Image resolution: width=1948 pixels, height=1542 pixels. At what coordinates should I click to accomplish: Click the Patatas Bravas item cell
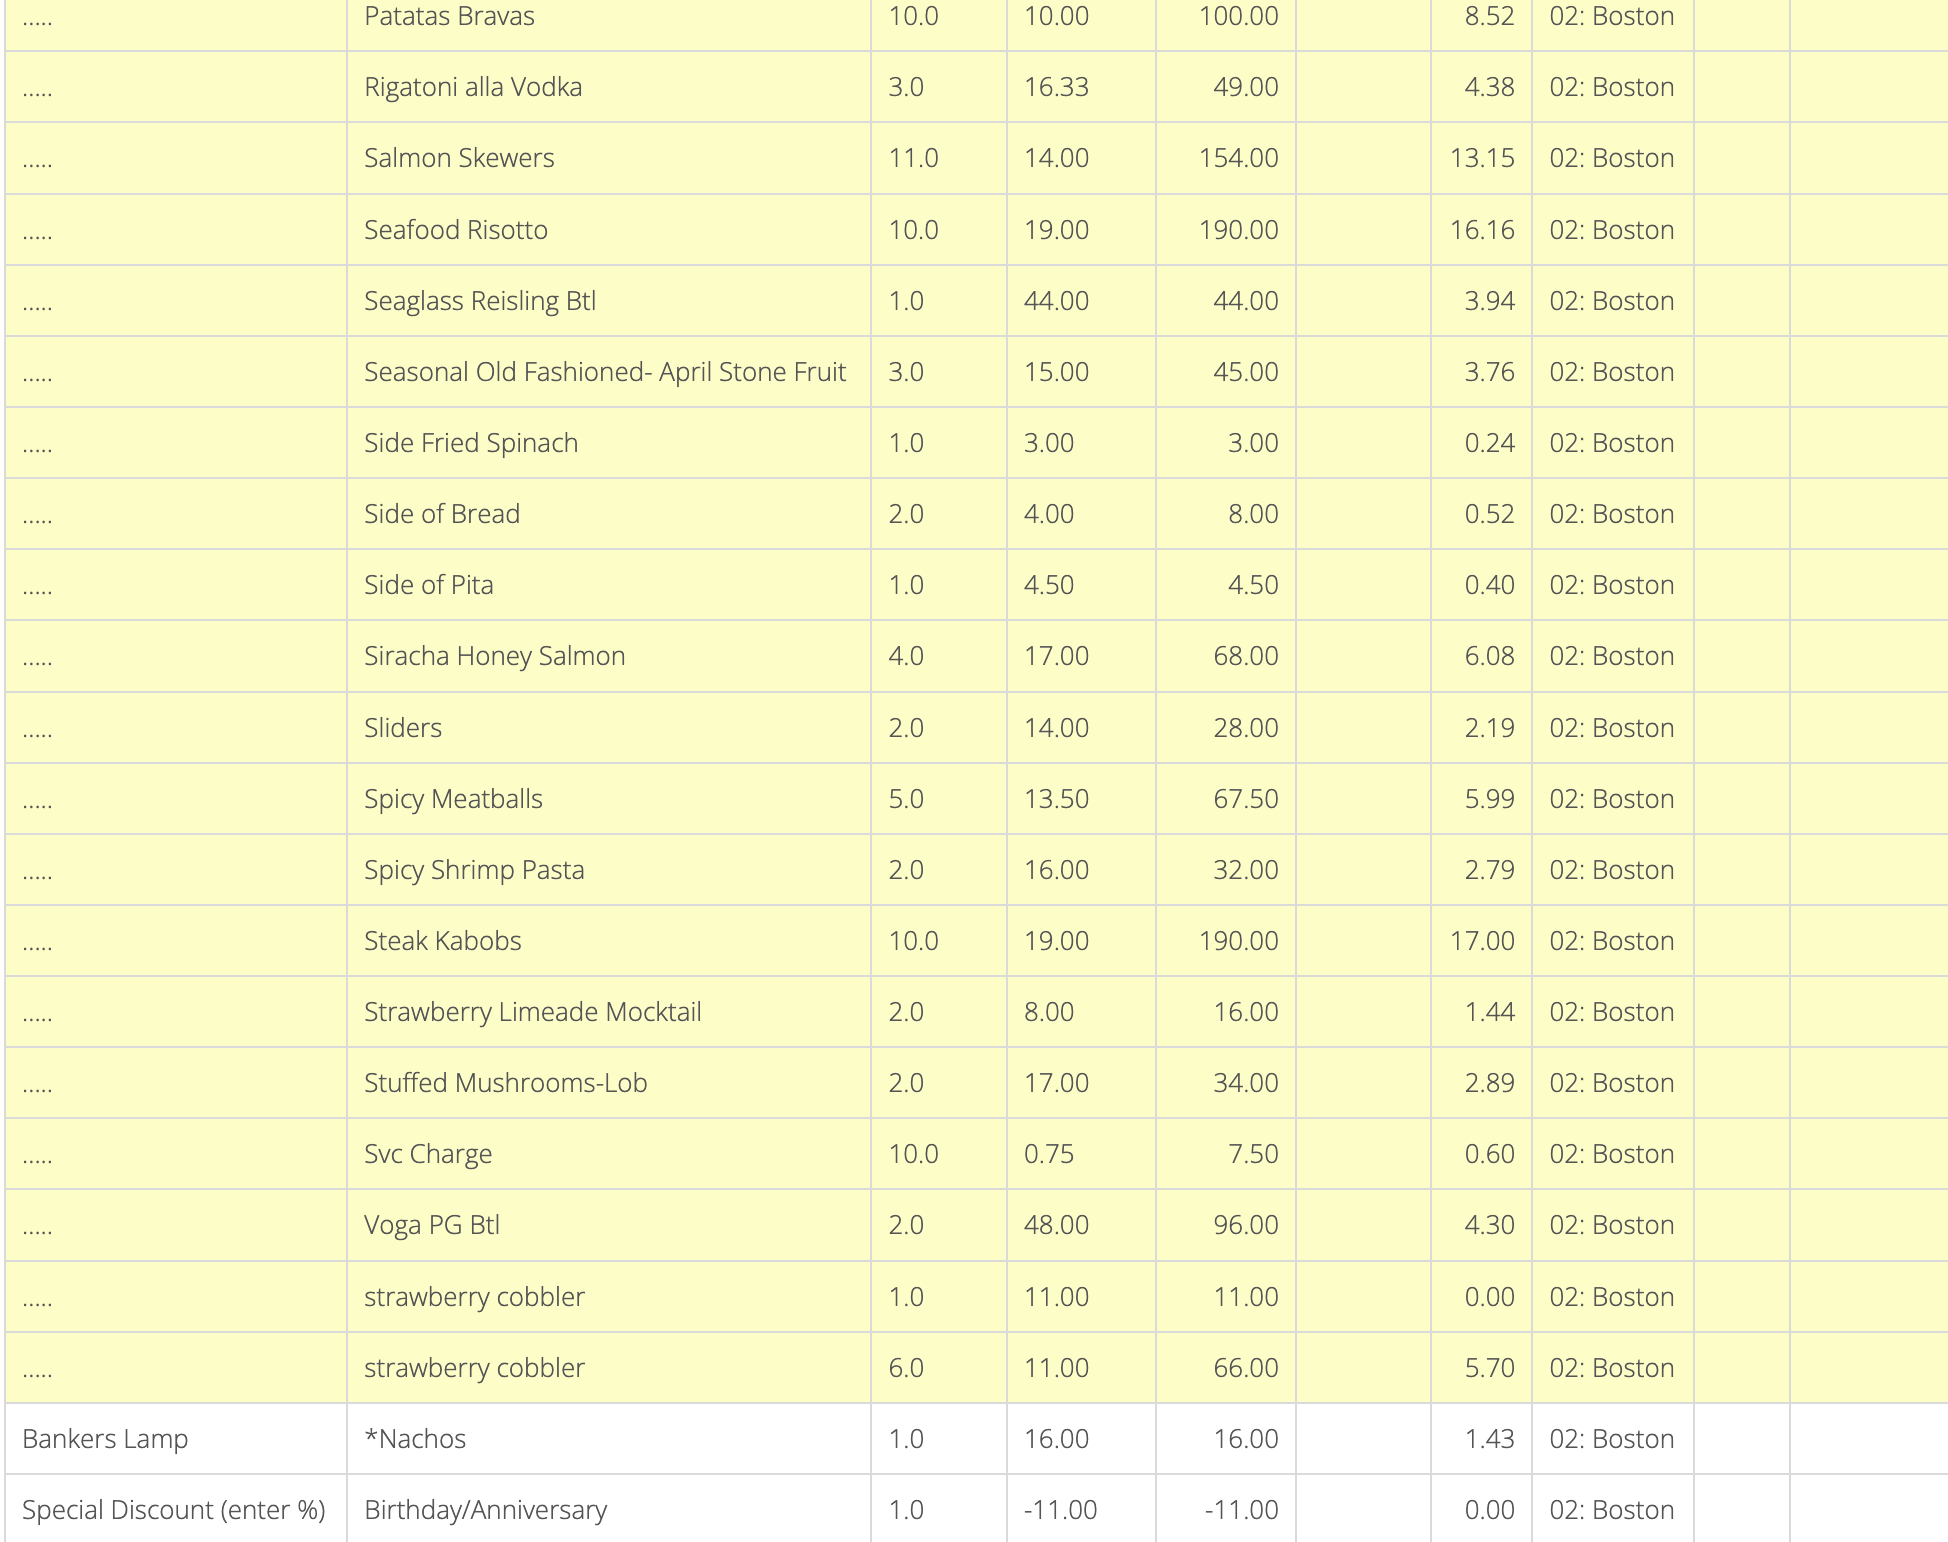click(608, 17)
